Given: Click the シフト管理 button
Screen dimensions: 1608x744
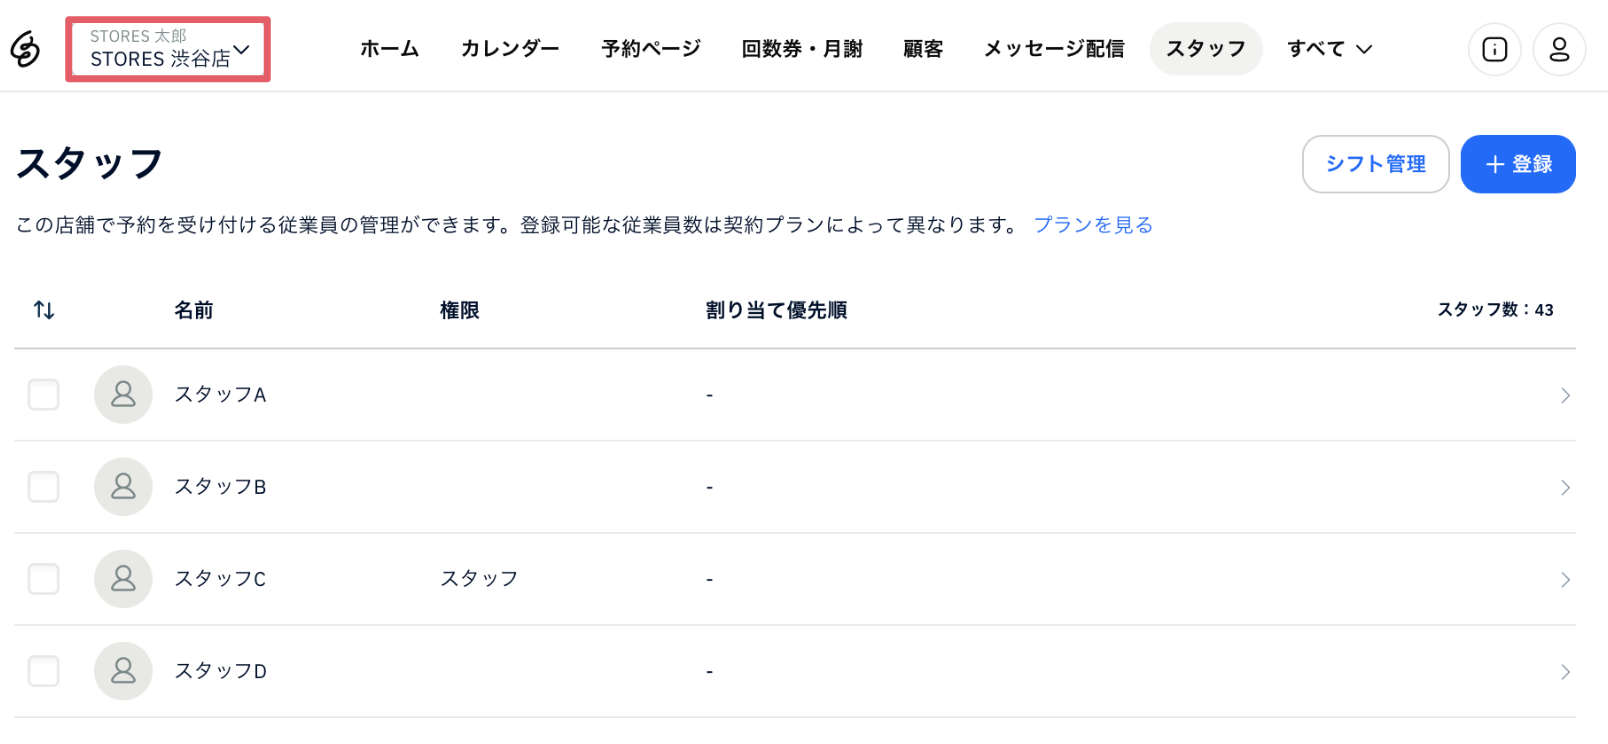Looking at the screenshot, I should point(1375,164).
